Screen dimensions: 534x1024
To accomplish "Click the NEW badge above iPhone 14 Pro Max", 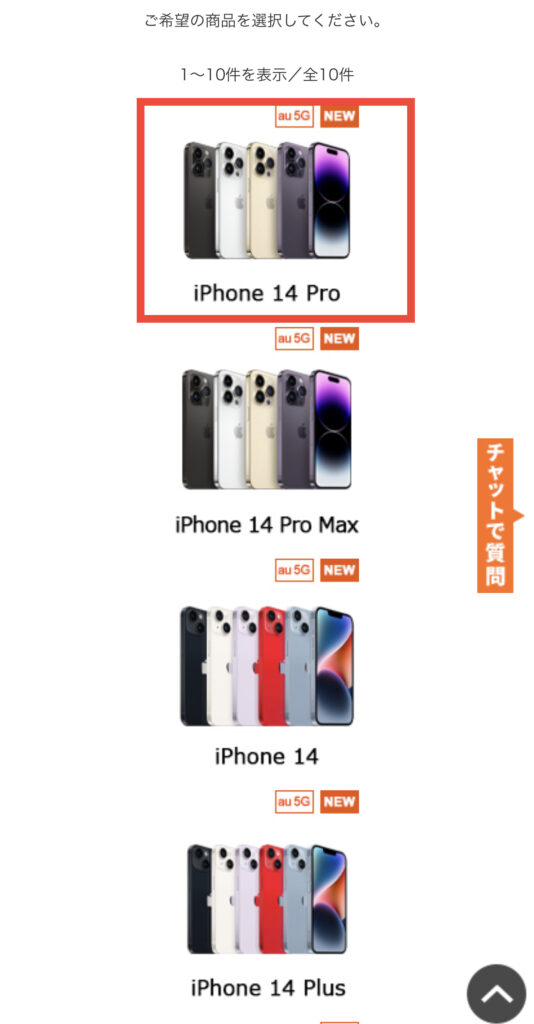I will click(x=339, y=338).
